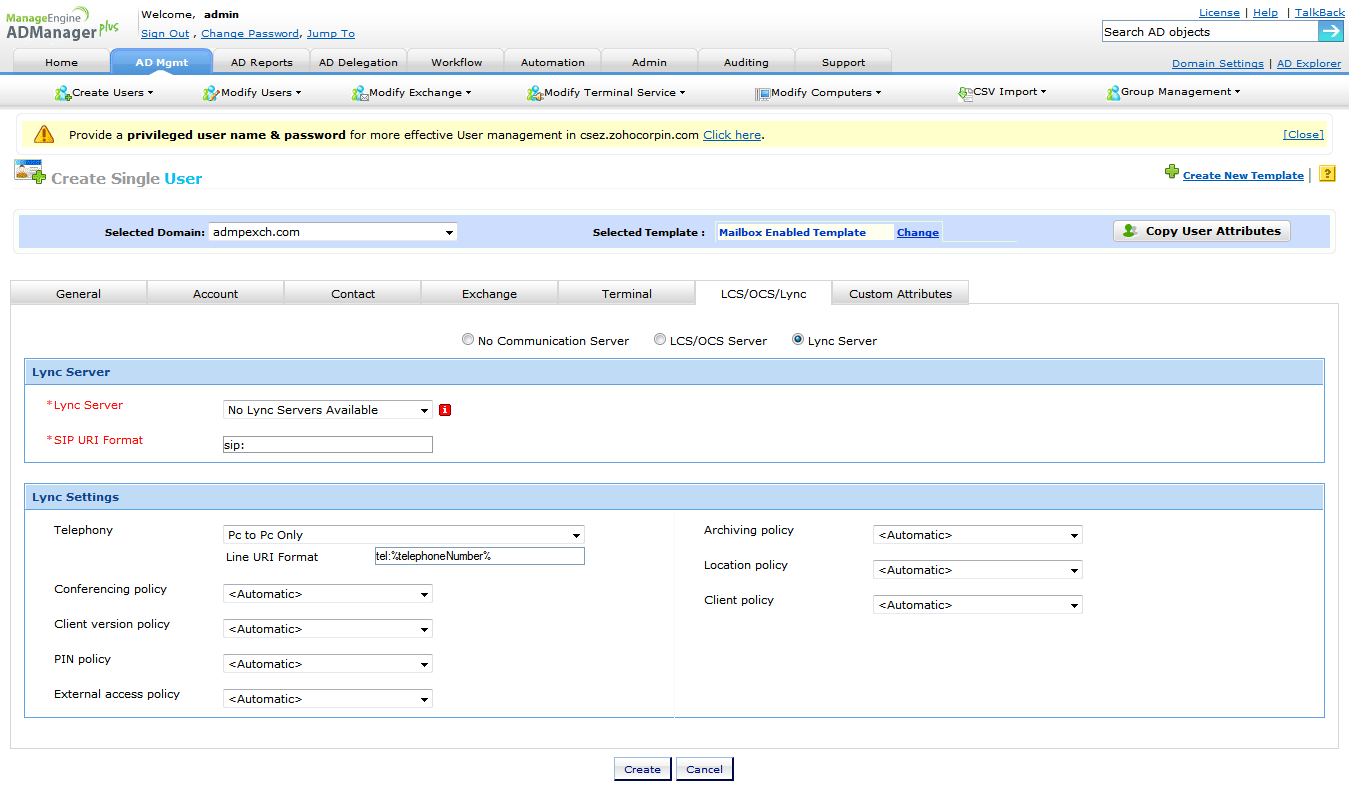Click the Create Users toolbar icon
The width and height of the screenshot is (1349, 789).
point(62,93)
